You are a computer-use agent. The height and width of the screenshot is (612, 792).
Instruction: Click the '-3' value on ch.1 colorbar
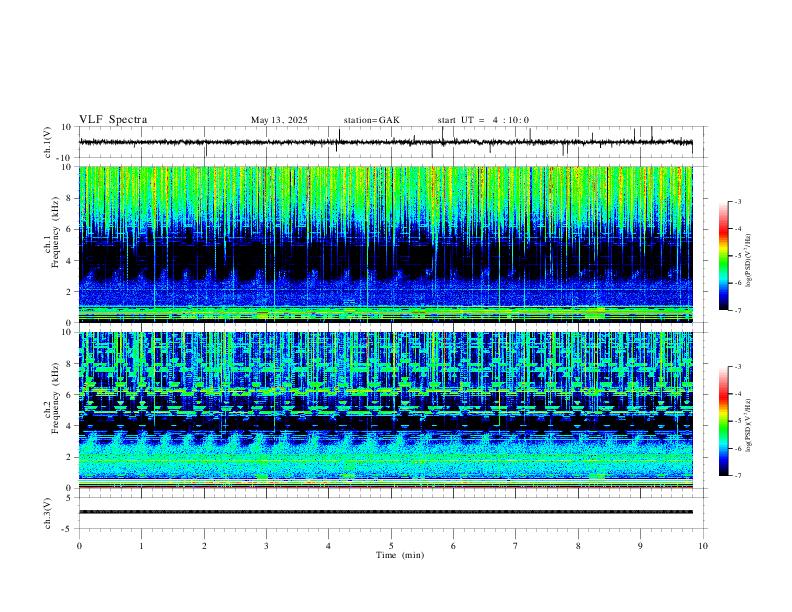click(x=738, y=201)
